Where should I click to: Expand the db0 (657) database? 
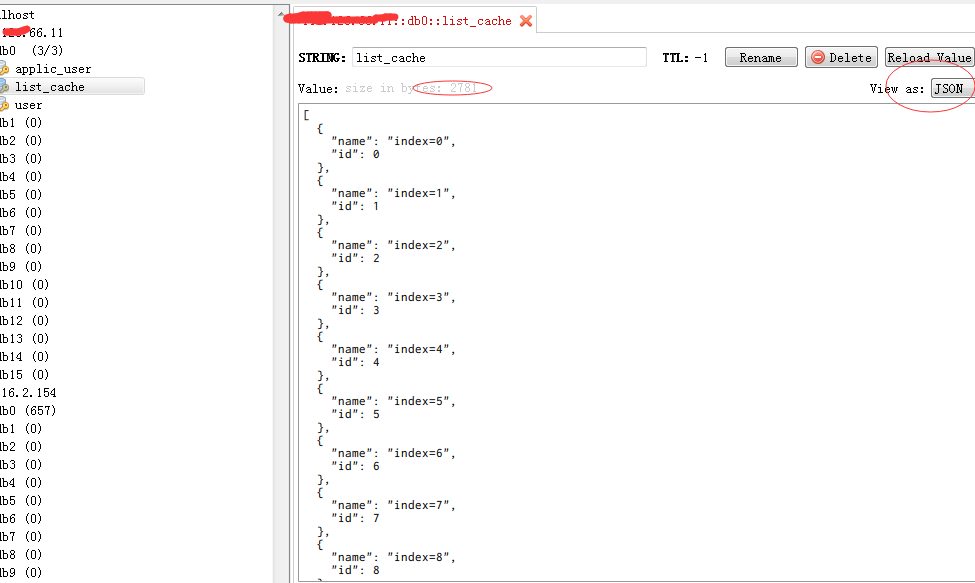point(28,410)
